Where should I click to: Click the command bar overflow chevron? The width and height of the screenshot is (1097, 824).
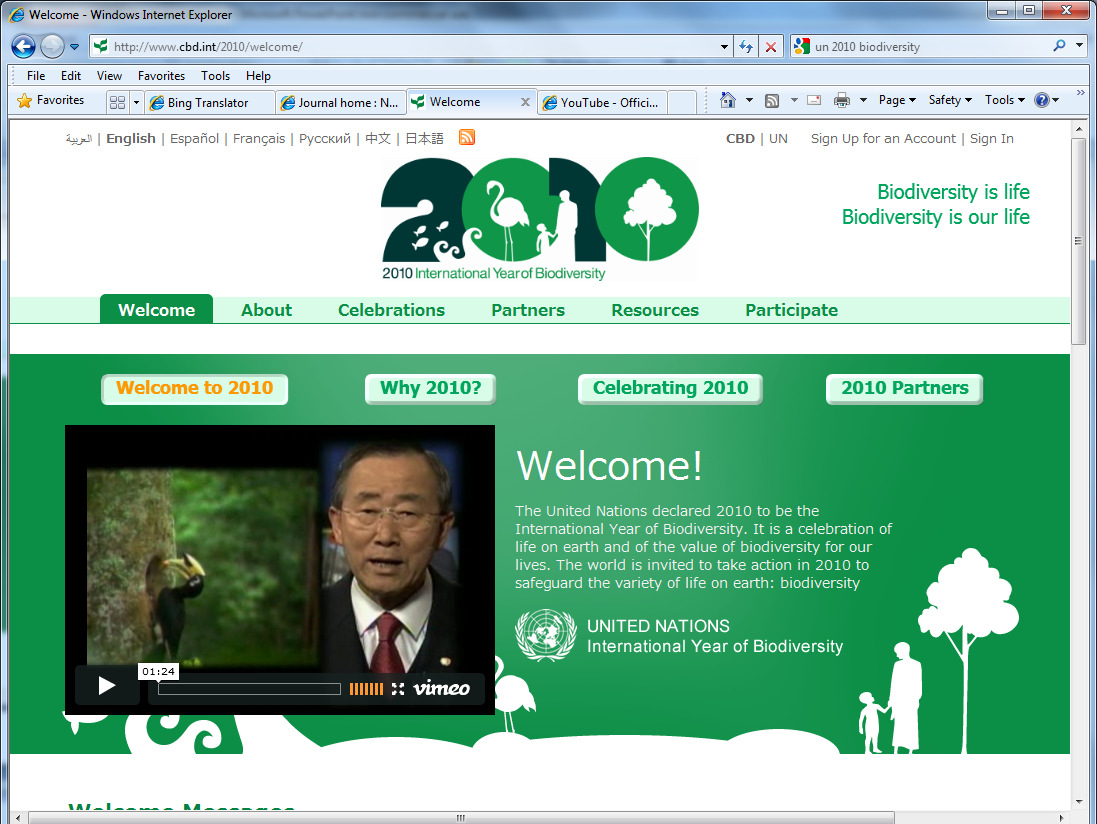pos(1081,92)
